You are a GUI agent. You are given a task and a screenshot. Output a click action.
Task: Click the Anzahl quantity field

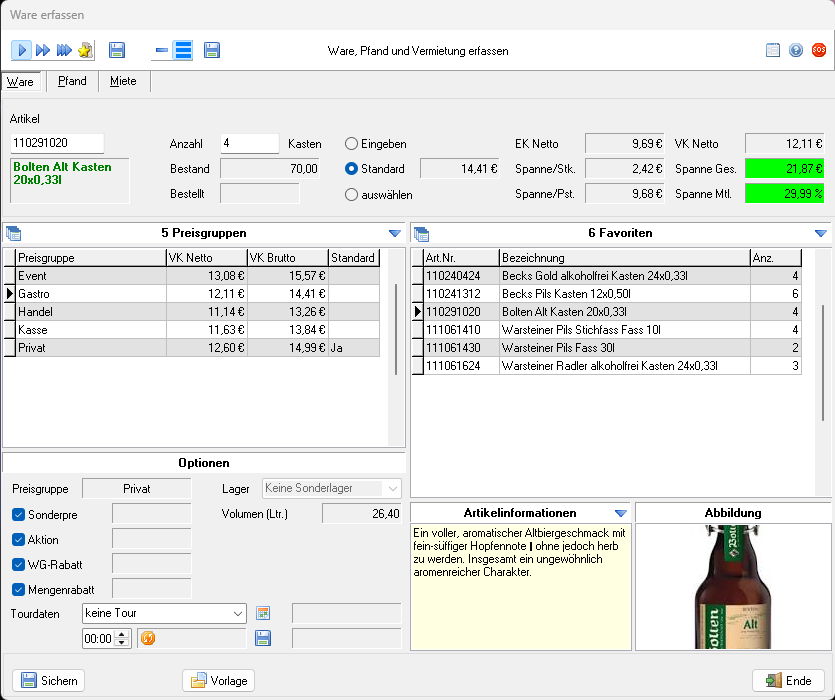click(249, 143)
